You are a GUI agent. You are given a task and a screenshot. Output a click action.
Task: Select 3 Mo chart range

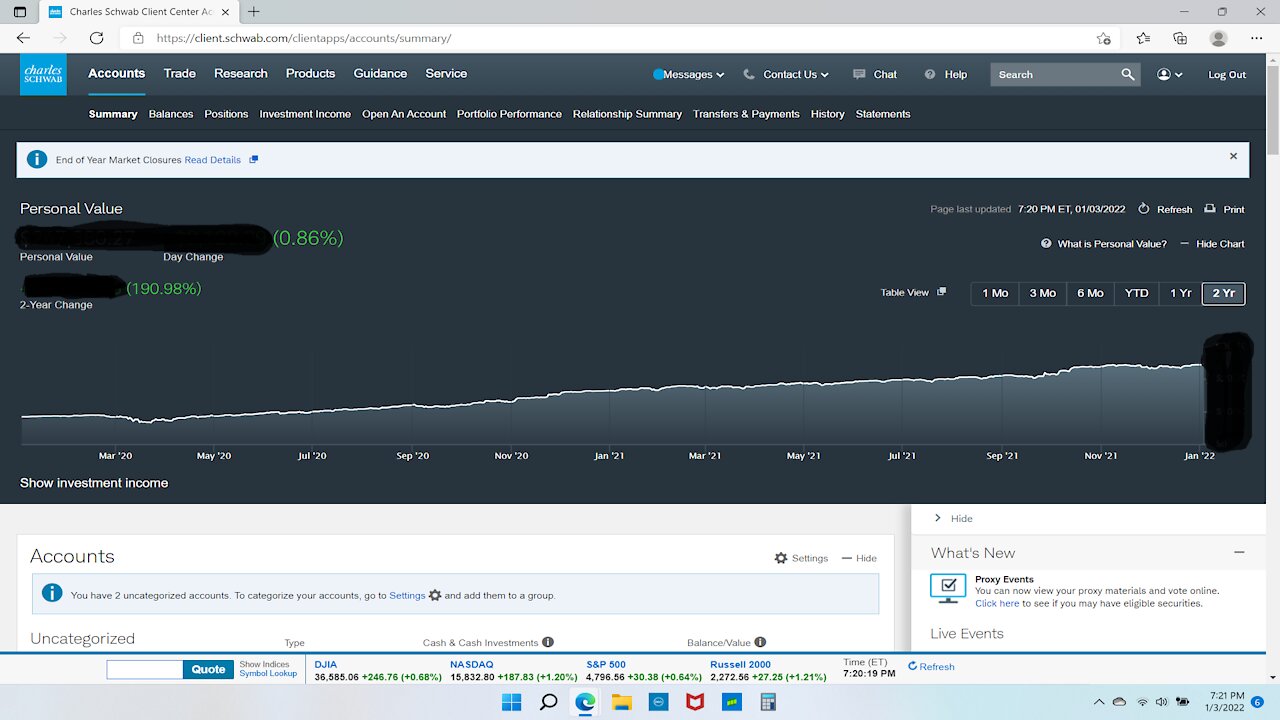pos(1042,293)
